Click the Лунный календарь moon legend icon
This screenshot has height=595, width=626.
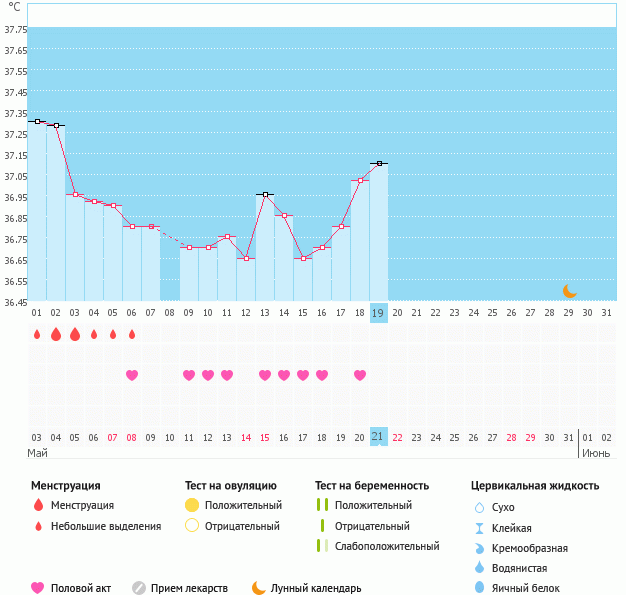[259, 588]
